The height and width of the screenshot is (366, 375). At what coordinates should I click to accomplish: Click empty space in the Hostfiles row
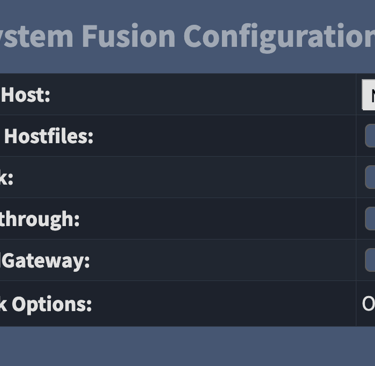click(x=223, y=136)
